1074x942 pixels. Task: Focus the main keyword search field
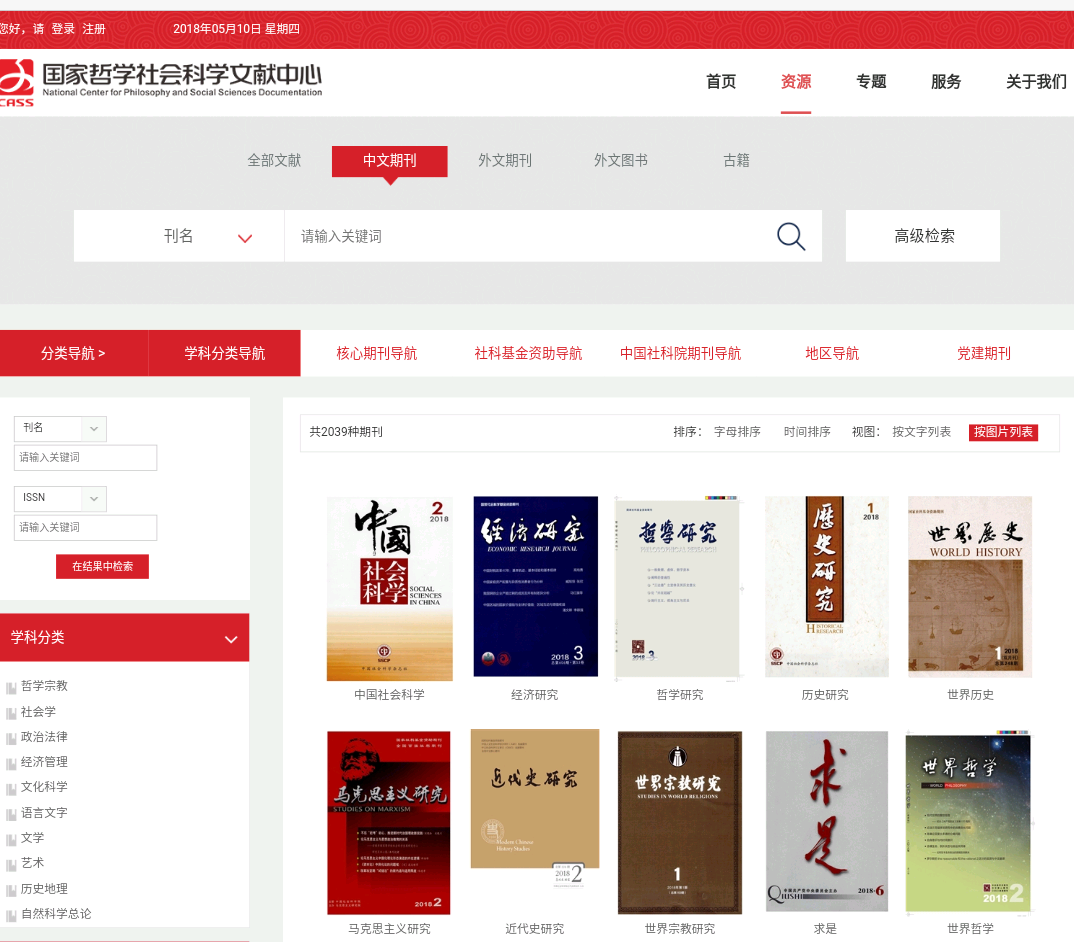coord(527,236)
